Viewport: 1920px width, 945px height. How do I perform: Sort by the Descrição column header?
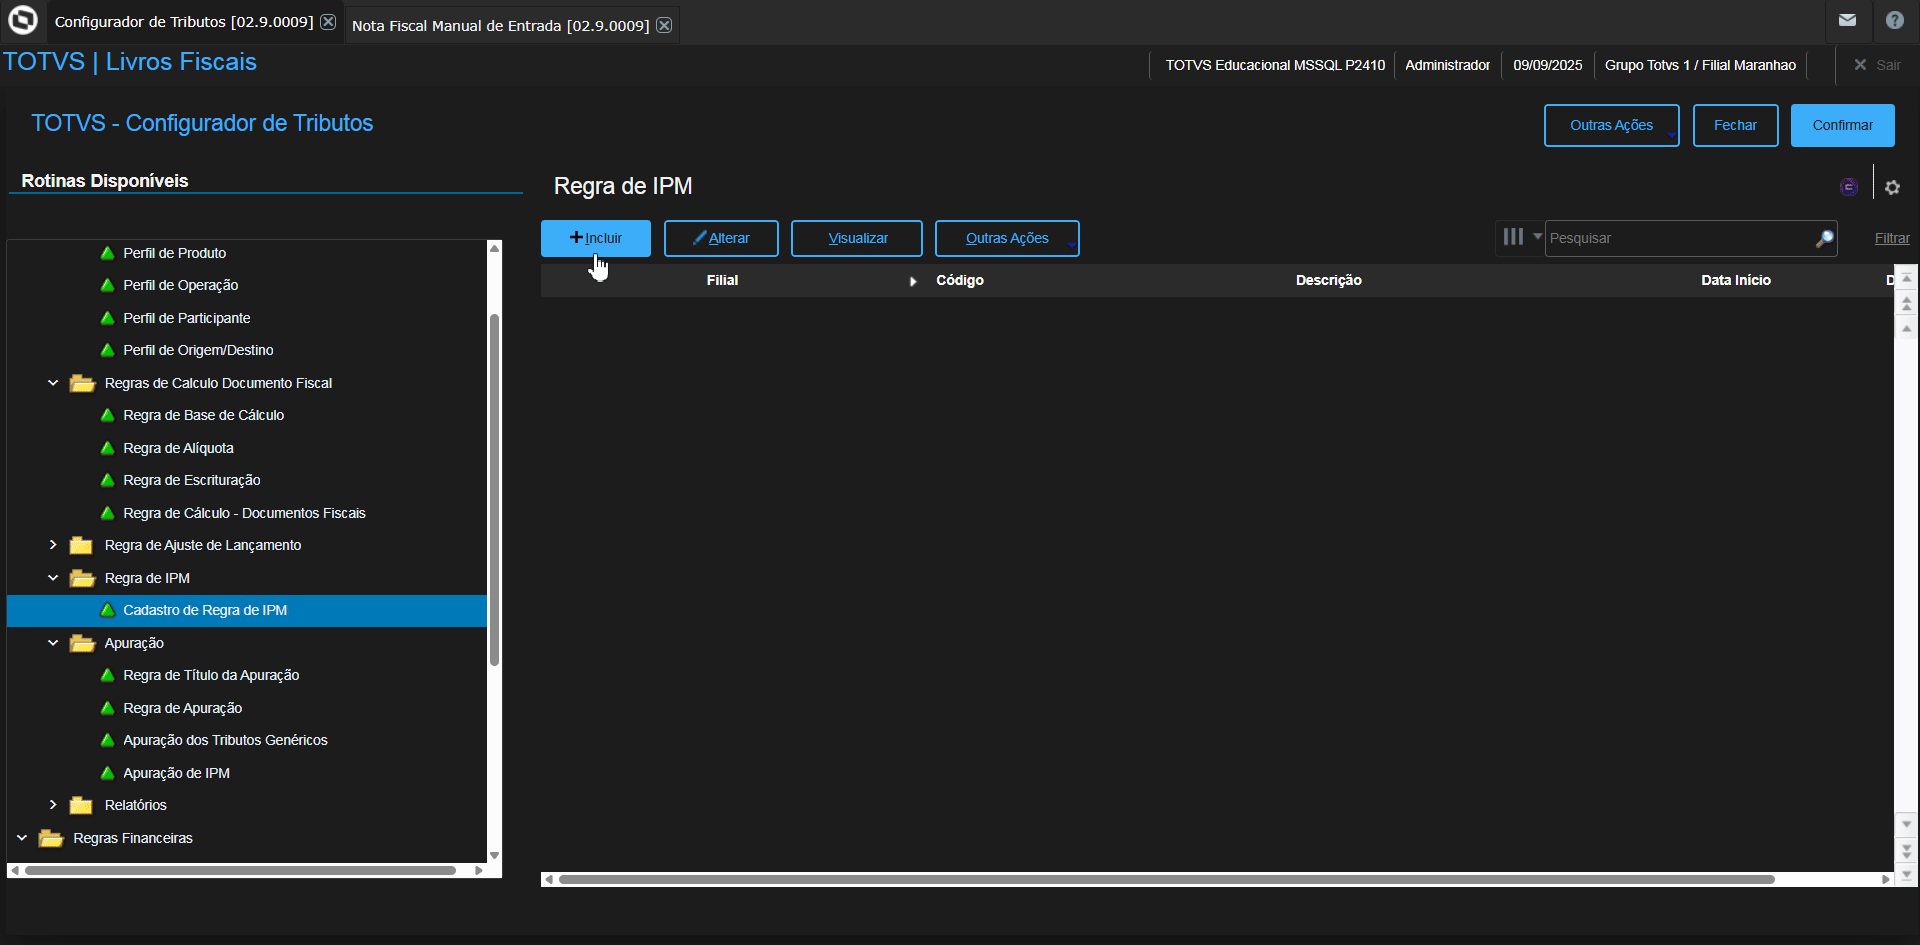[1328, 281]
